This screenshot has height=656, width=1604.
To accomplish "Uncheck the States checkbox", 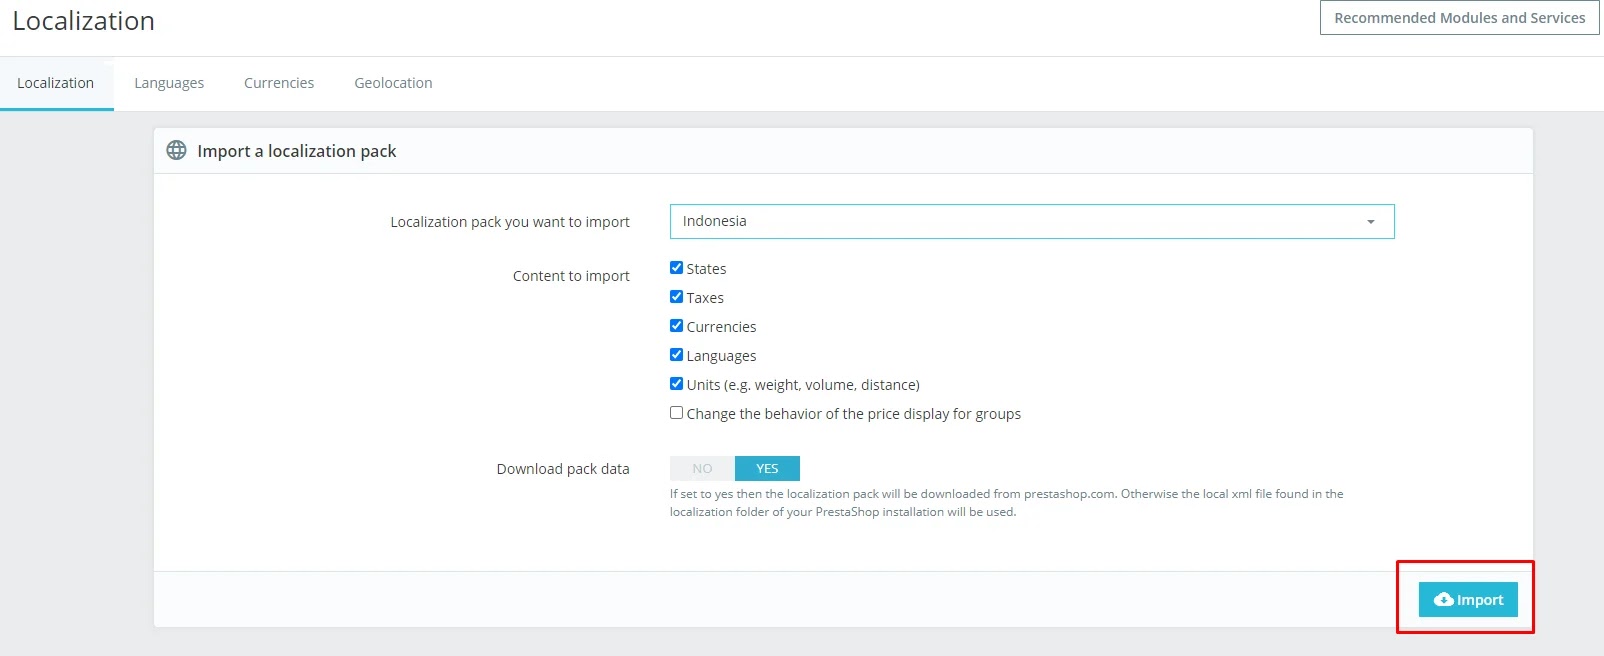I will [676, 268].
